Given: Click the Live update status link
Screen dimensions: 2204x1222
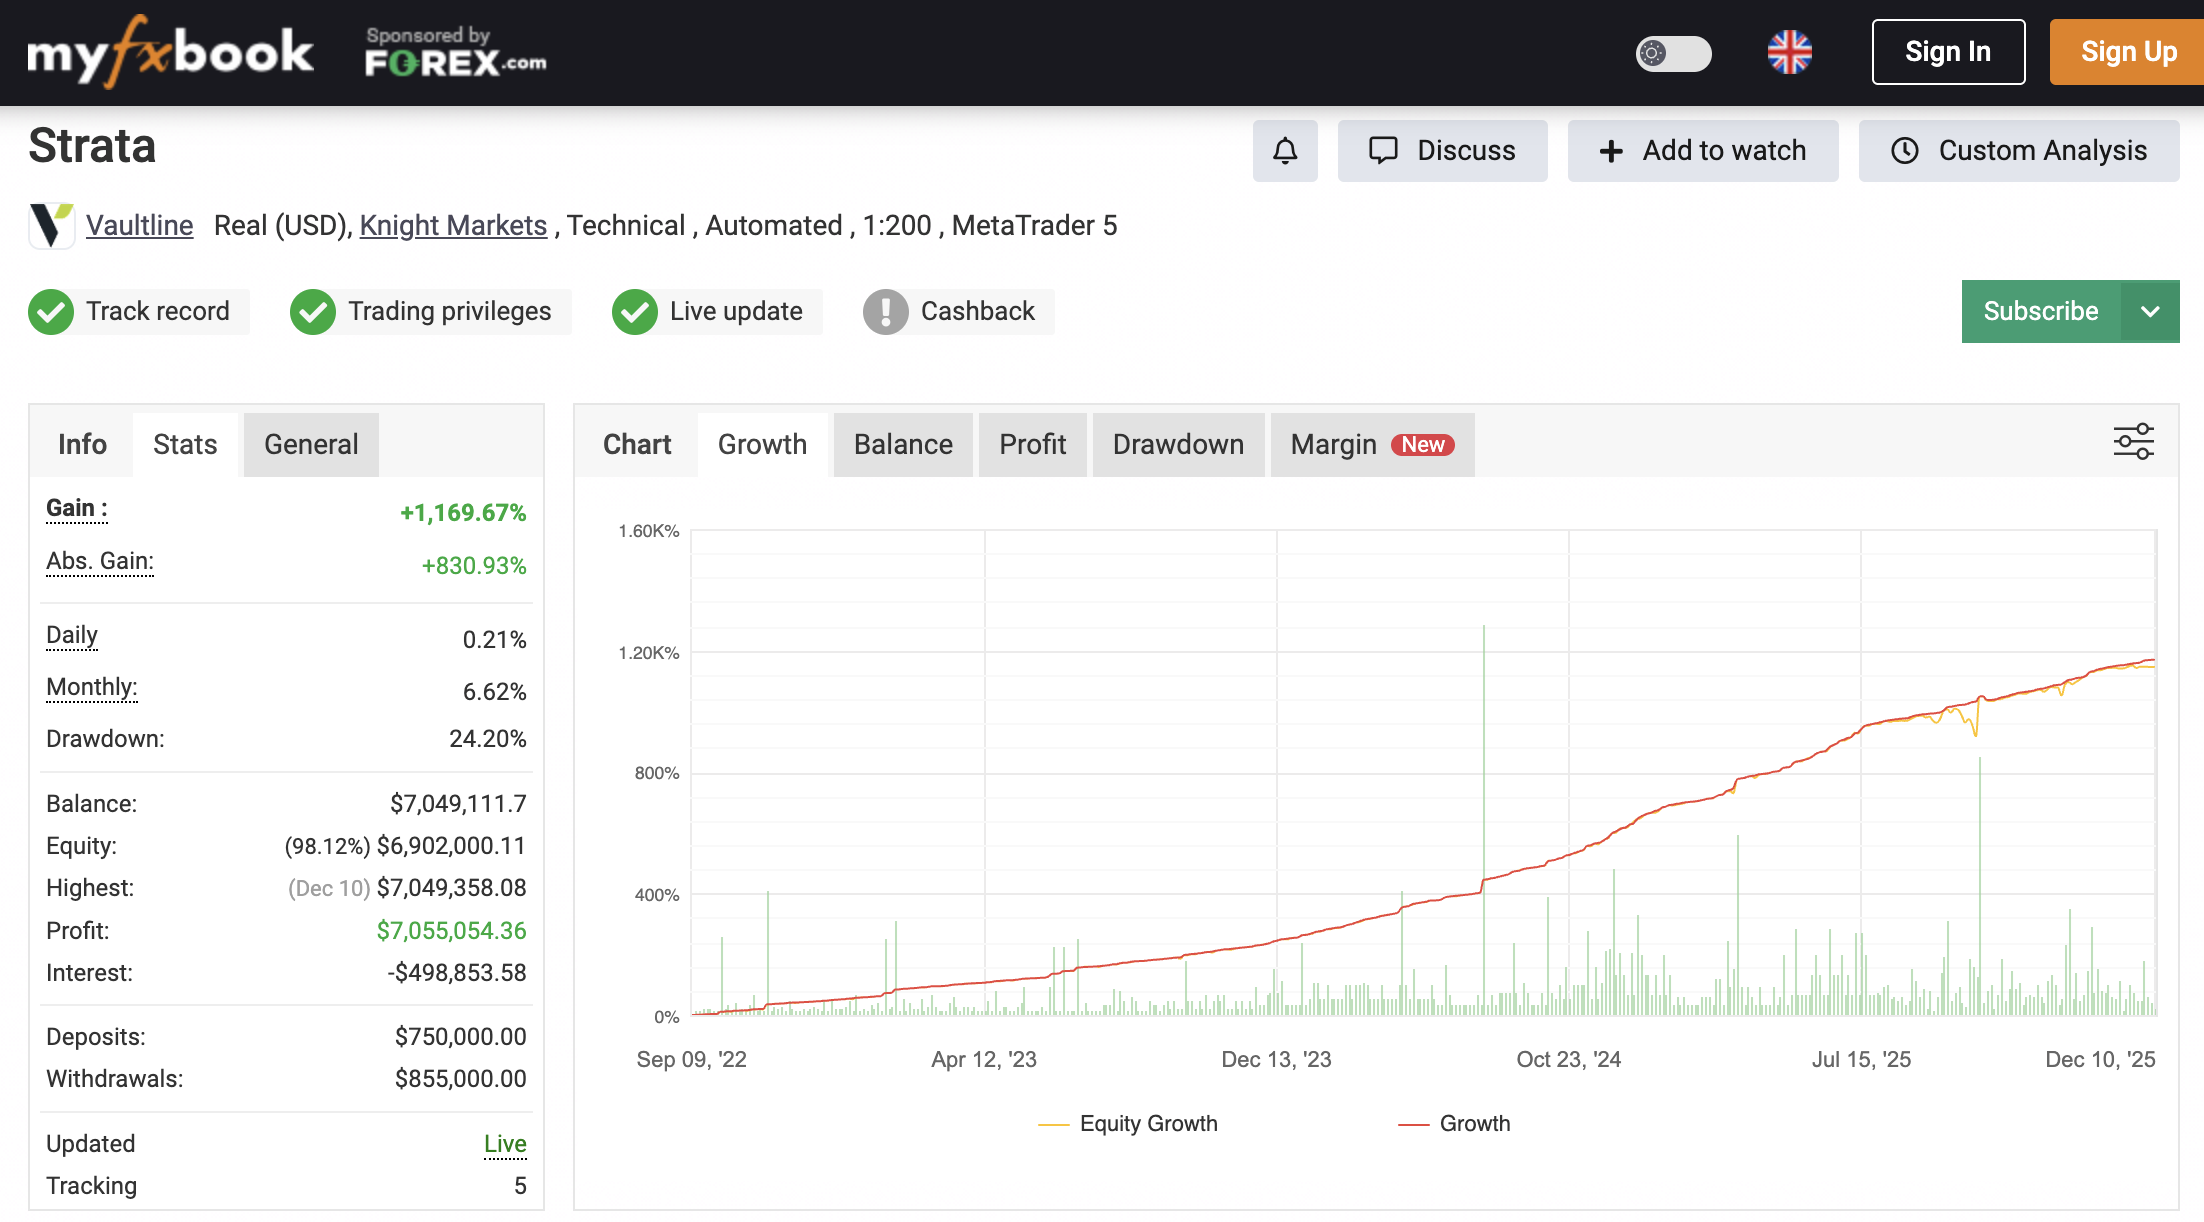Looking at the screenshot, I should point(504,1143).
